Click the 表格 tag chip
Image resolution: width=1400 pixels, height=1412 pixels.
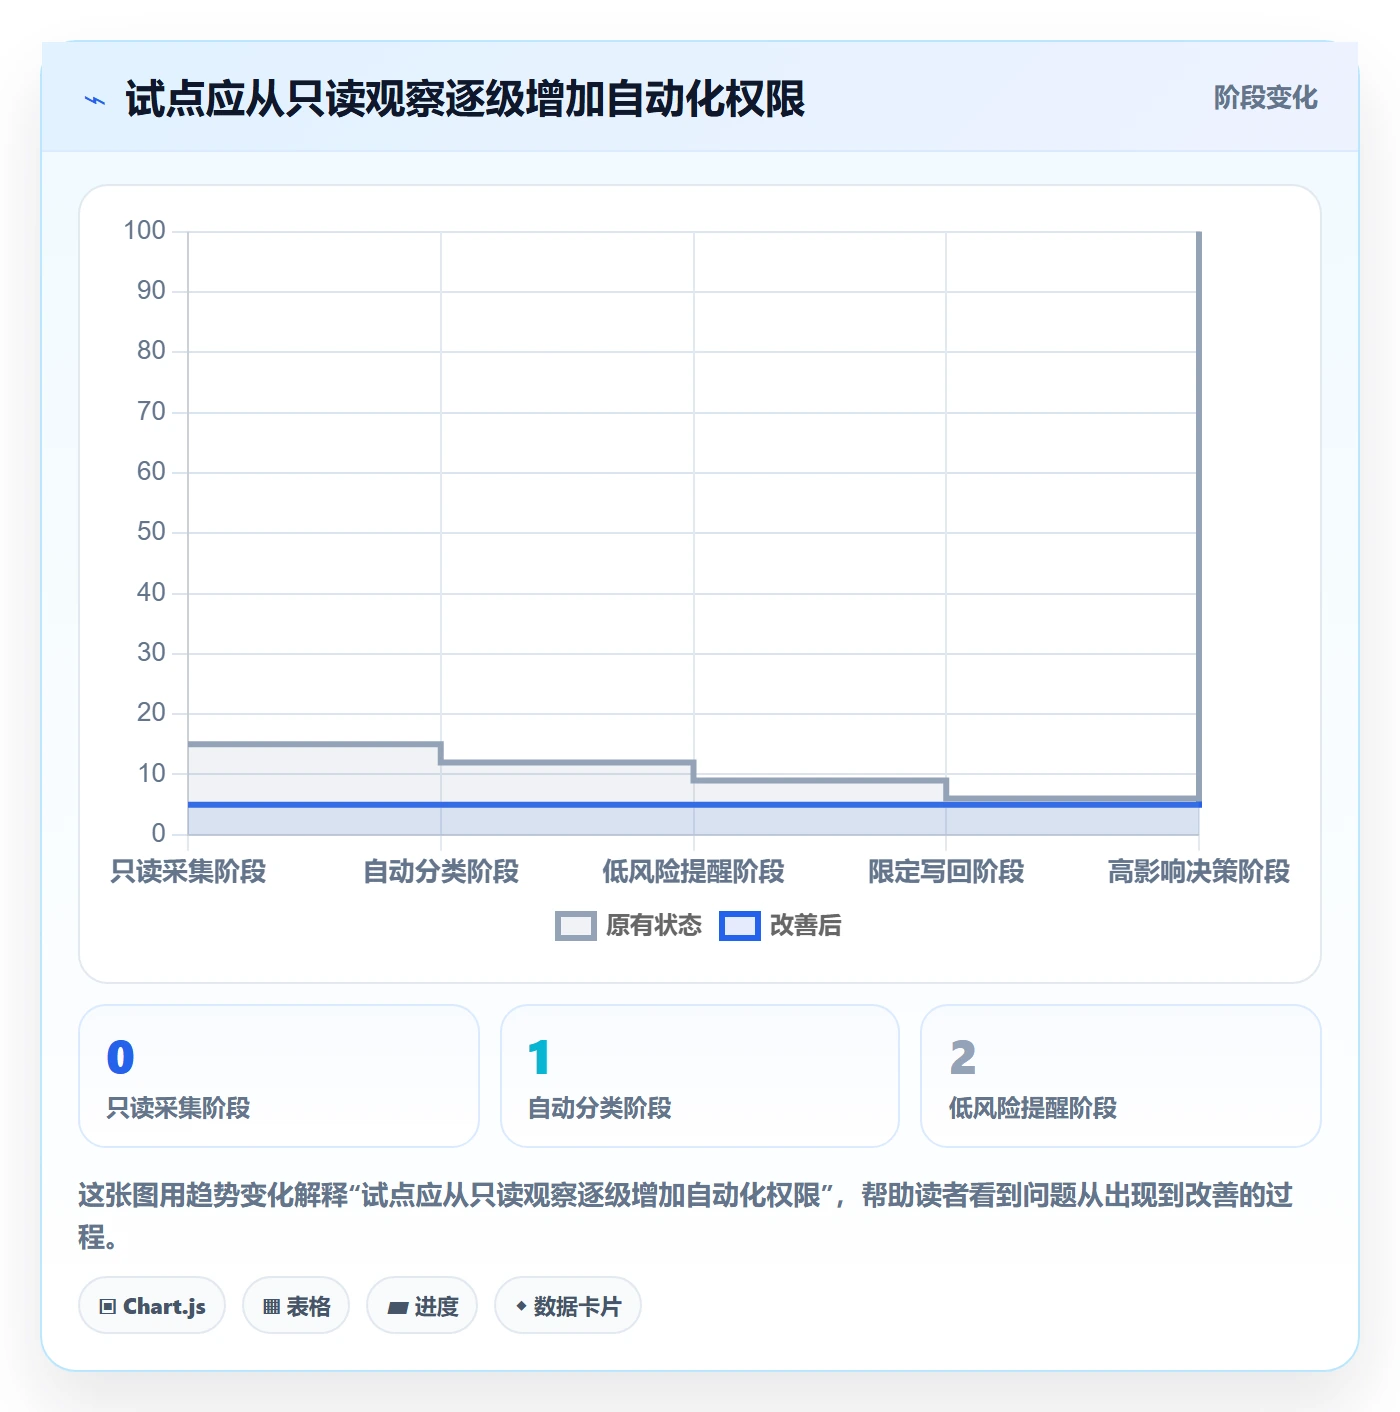[296, 1306]
